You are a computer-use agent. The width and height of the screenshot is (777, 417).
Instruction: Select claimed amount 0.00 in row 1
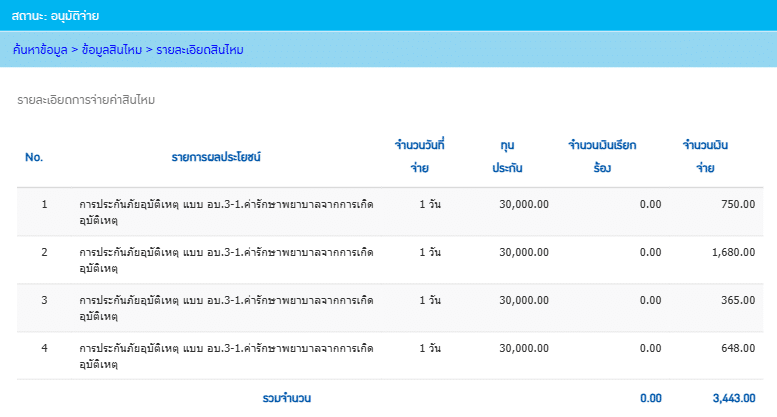point(650,204)
